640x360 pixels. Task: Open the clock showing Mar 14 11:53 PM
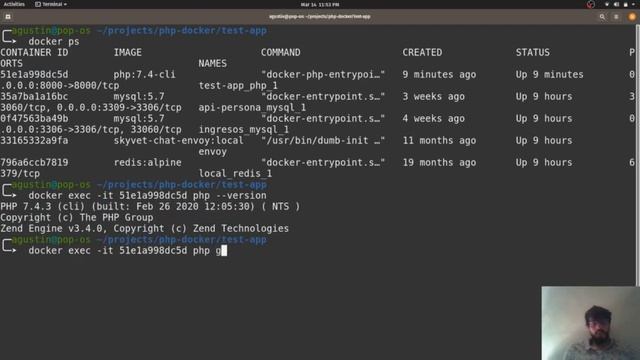(x=320, y=4)
